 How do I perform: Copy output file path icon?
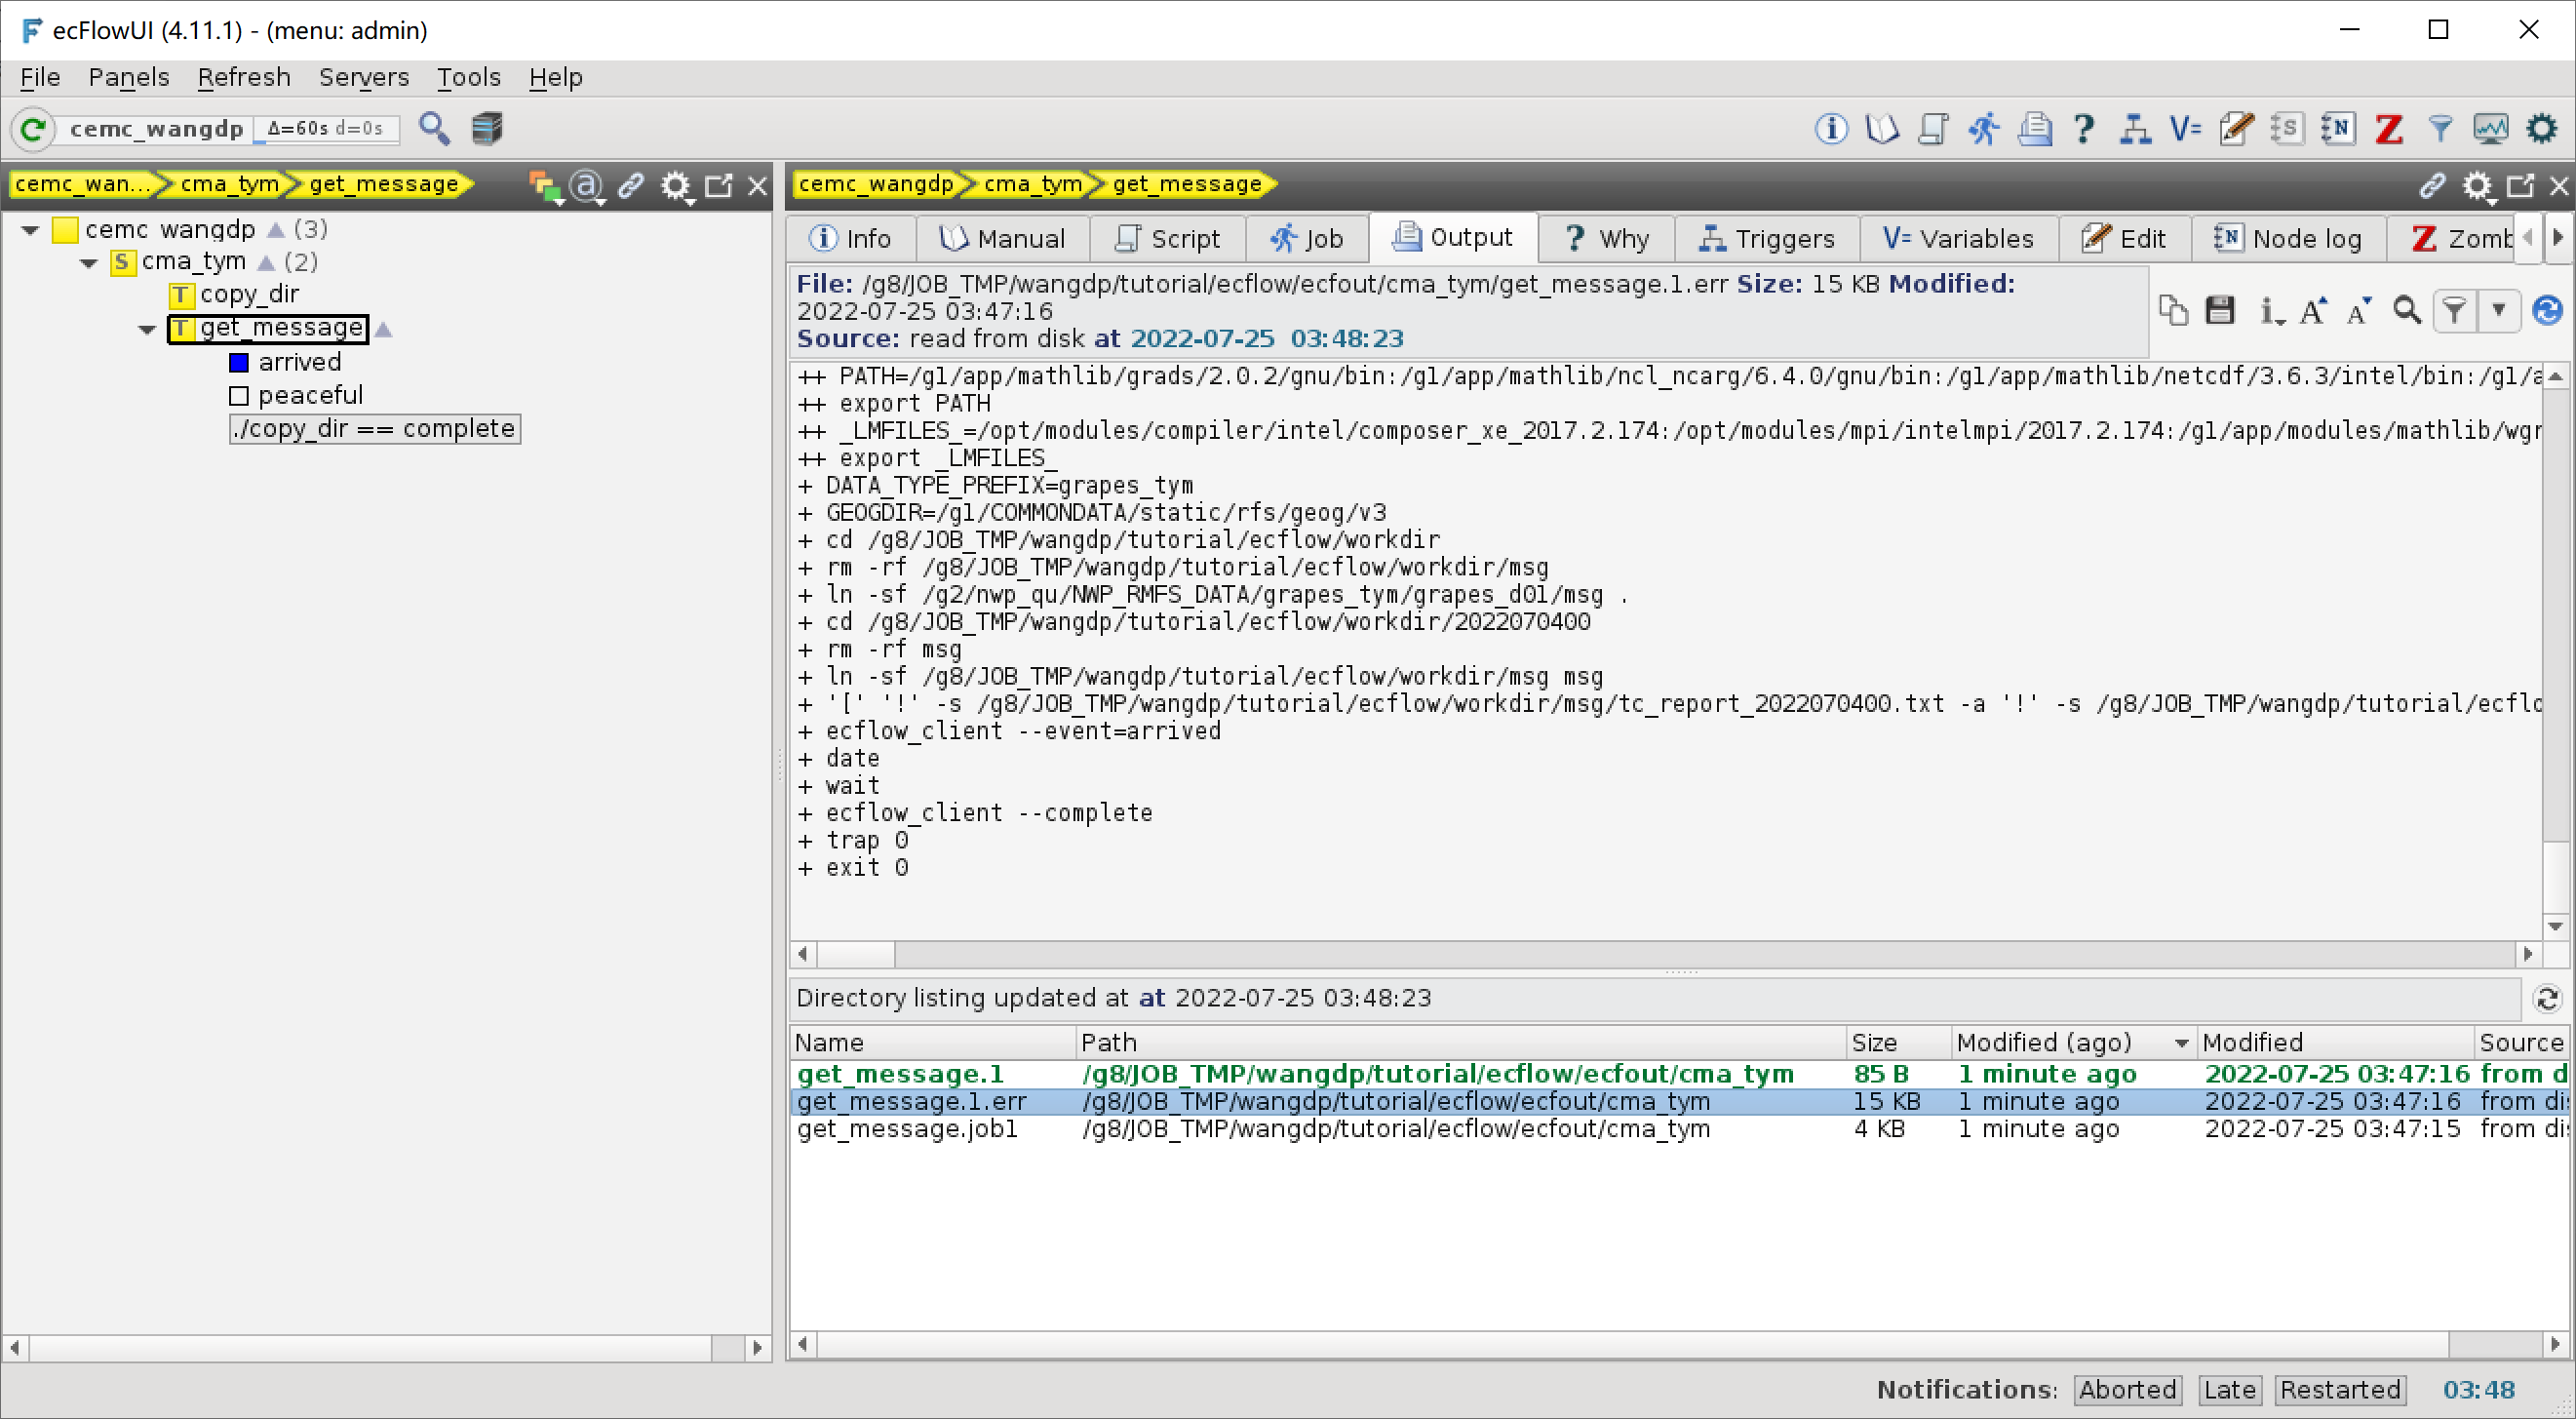coord(2172,311)
